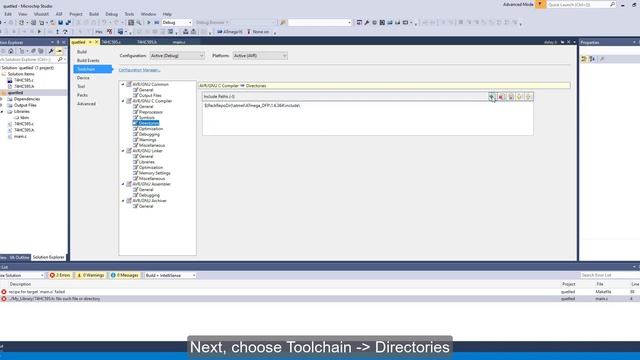The width and height of the screenshot is (640, 360).
Task: Select the Device settings page
Action: pyautogui.click(x=83, y=78)
